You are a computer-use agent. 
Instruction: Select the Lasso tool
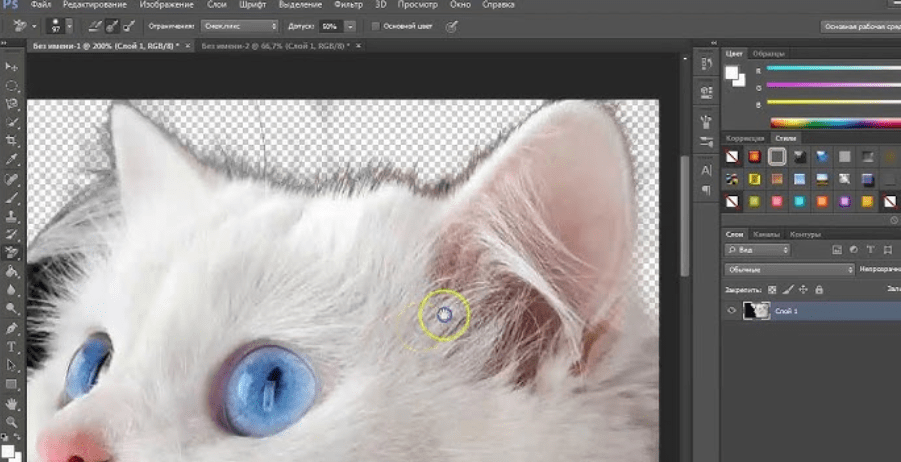(x=11, y=104)
